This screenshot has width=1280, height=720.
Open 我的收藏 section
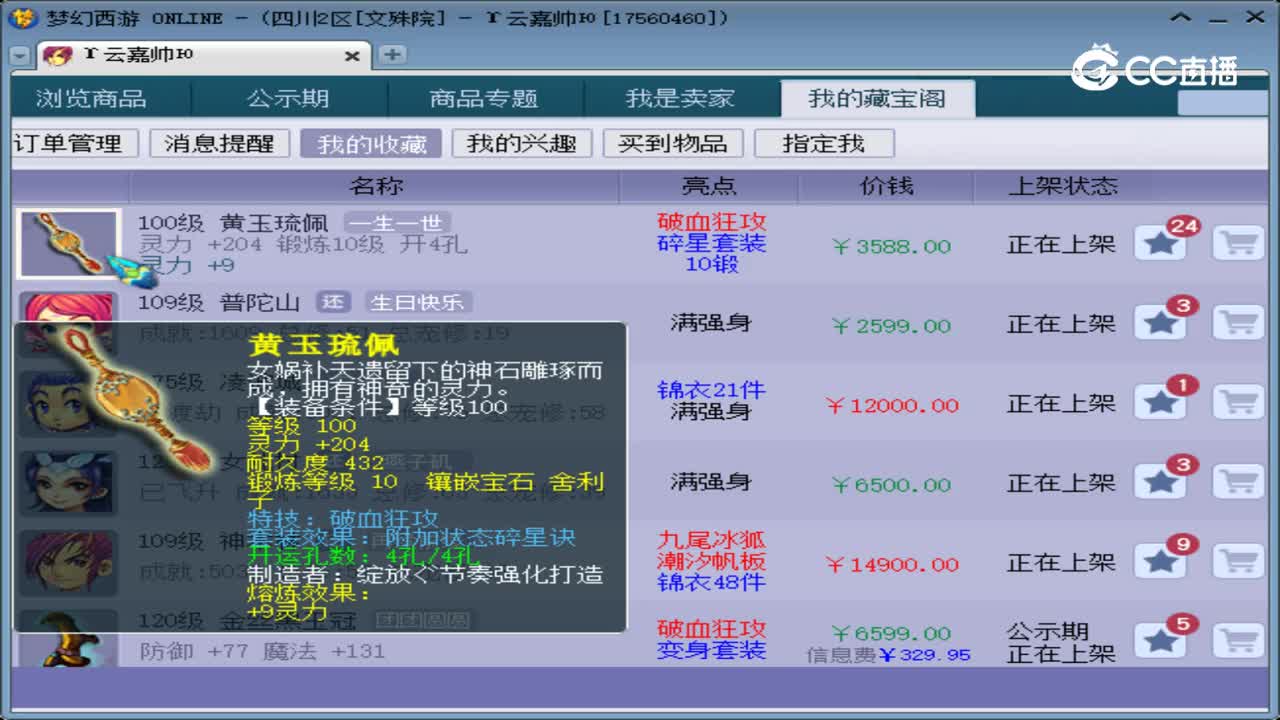pos(371,143)
